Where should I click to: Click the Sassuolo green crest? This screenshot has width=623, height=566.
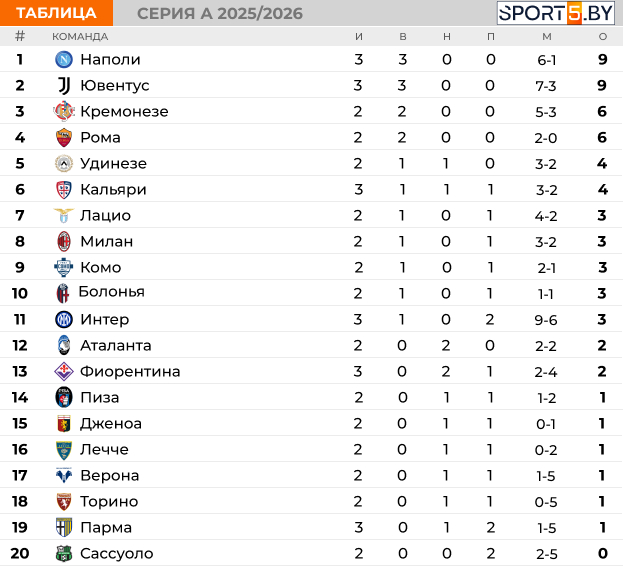[x=64, y=553]
